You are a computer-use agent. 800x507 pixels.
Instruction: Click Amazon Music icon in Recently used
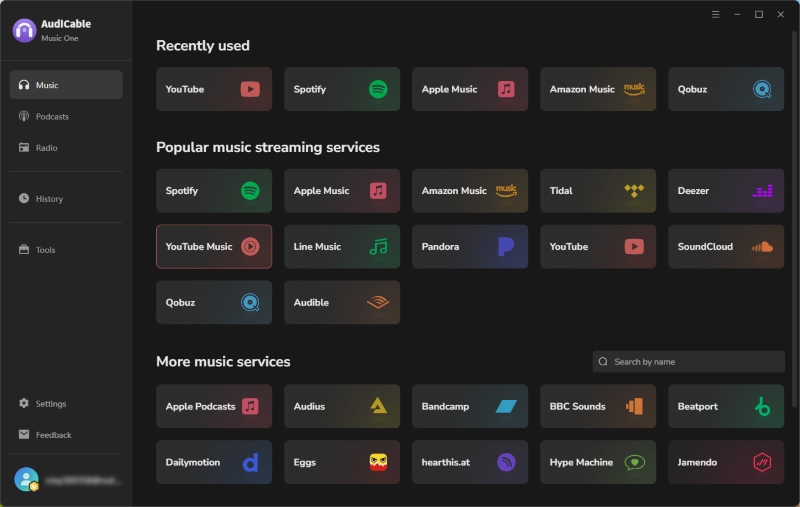(x=634, y=89)
